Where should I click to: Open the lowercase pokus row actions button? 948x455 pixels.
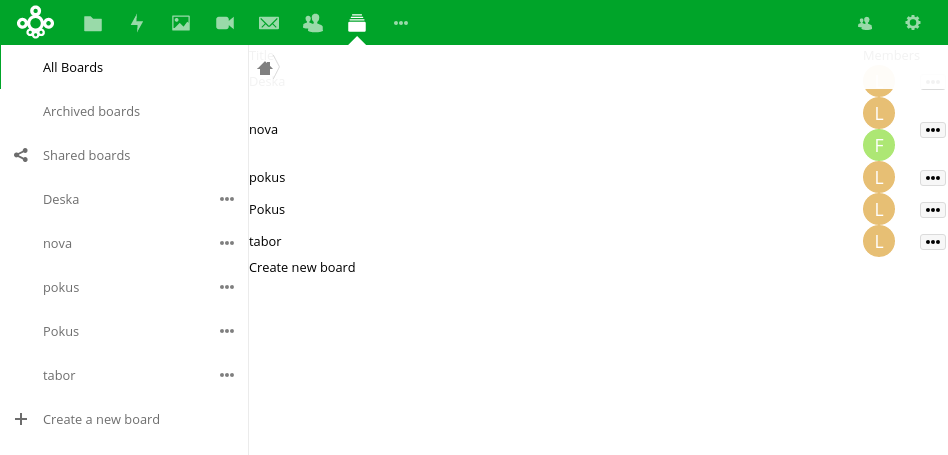(x=932, y=178)
